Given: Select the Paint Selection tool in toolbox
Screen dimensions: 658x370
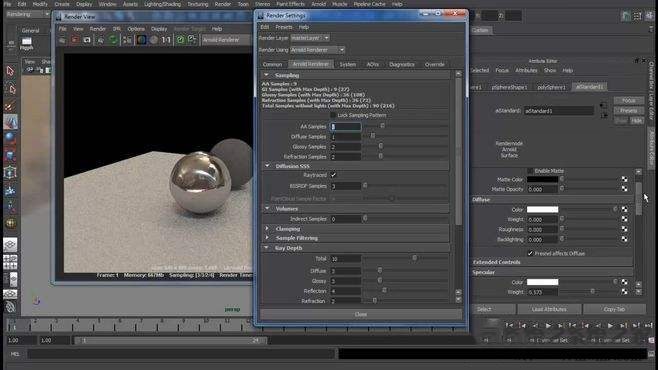Looking at the screenshot, I should click(x=10, y=106).
